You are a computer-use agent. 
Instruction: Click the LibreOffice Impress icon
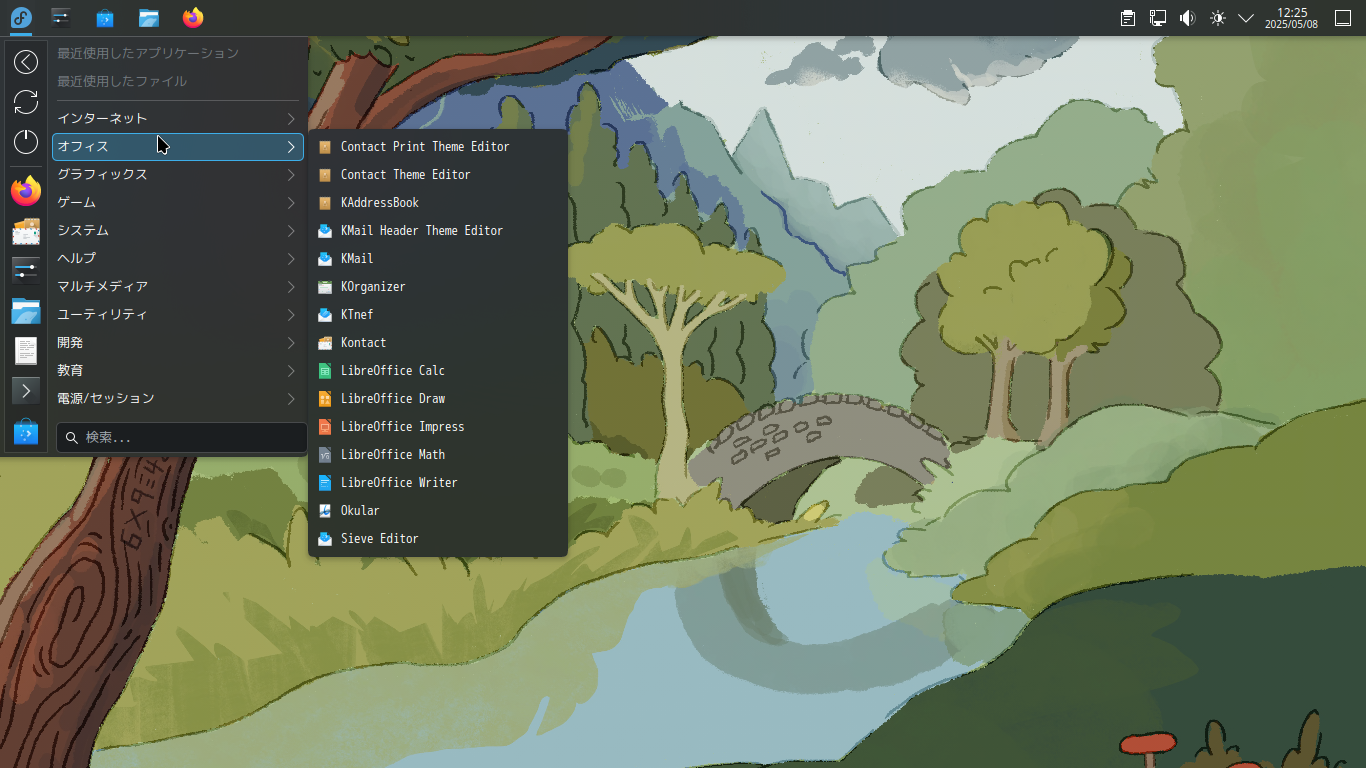tap(324, 427)
